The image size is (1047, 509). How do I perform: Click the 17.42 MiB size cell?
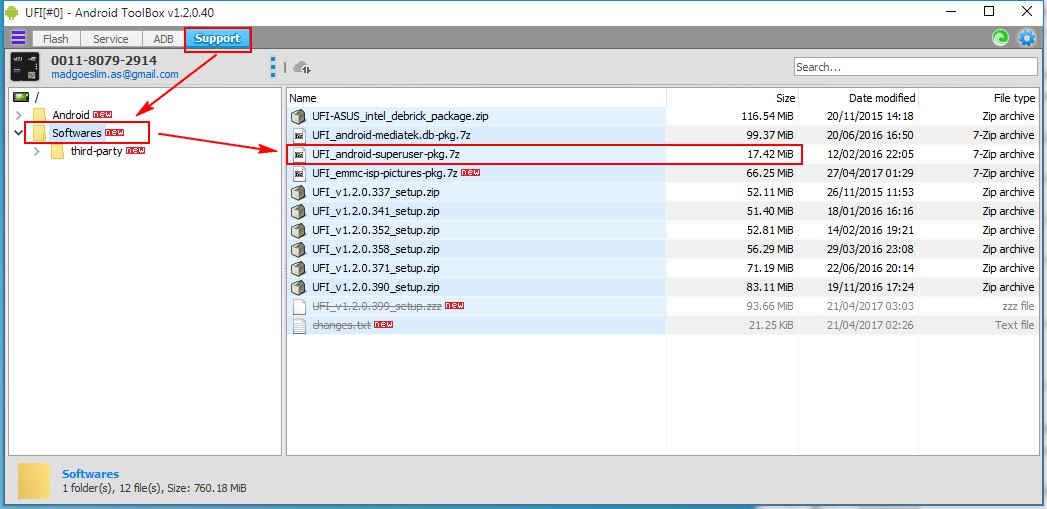click(x=771, y=154)
